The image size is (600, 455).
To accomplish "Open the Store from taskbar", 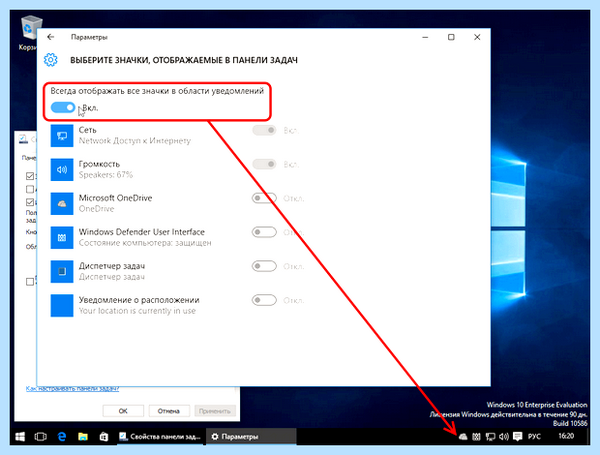I will tap(104, 437).
